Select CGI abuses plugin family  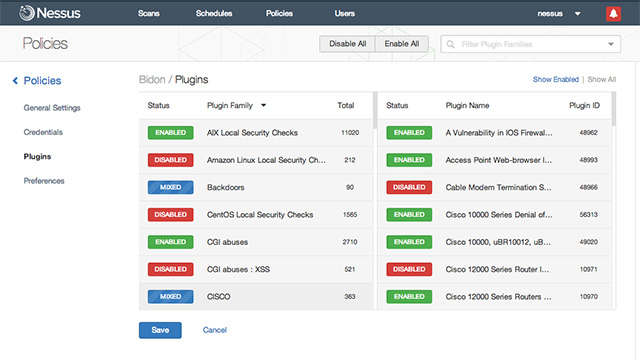[x=227, y=242]
